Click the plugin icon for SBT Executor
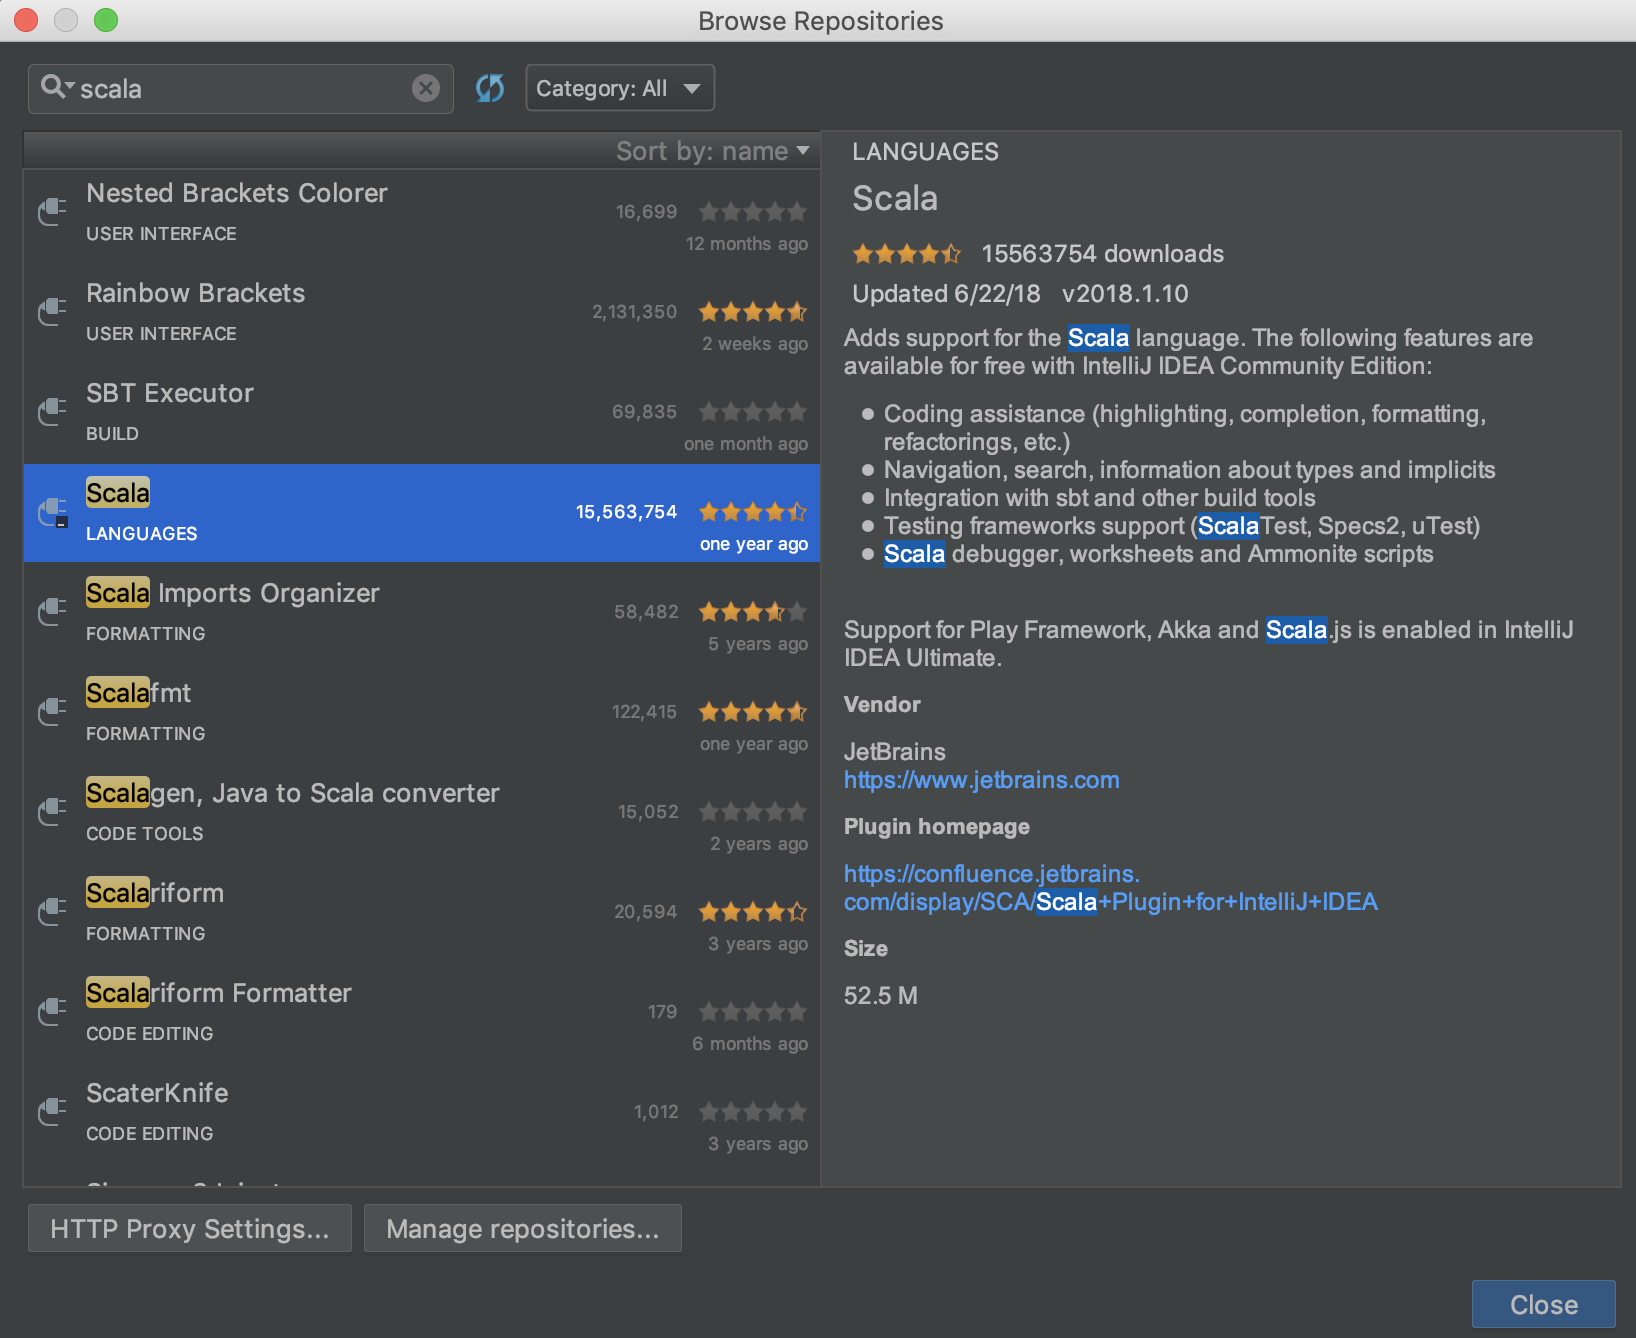Viewport: 1636px width, 1338px height. coord(52,411)
